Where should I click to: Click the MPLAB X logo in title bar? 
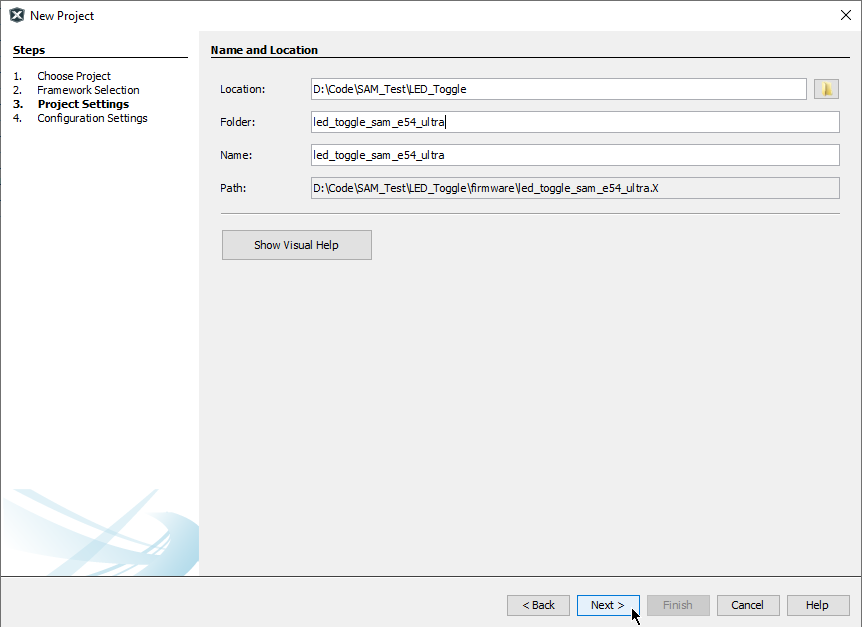17,15
